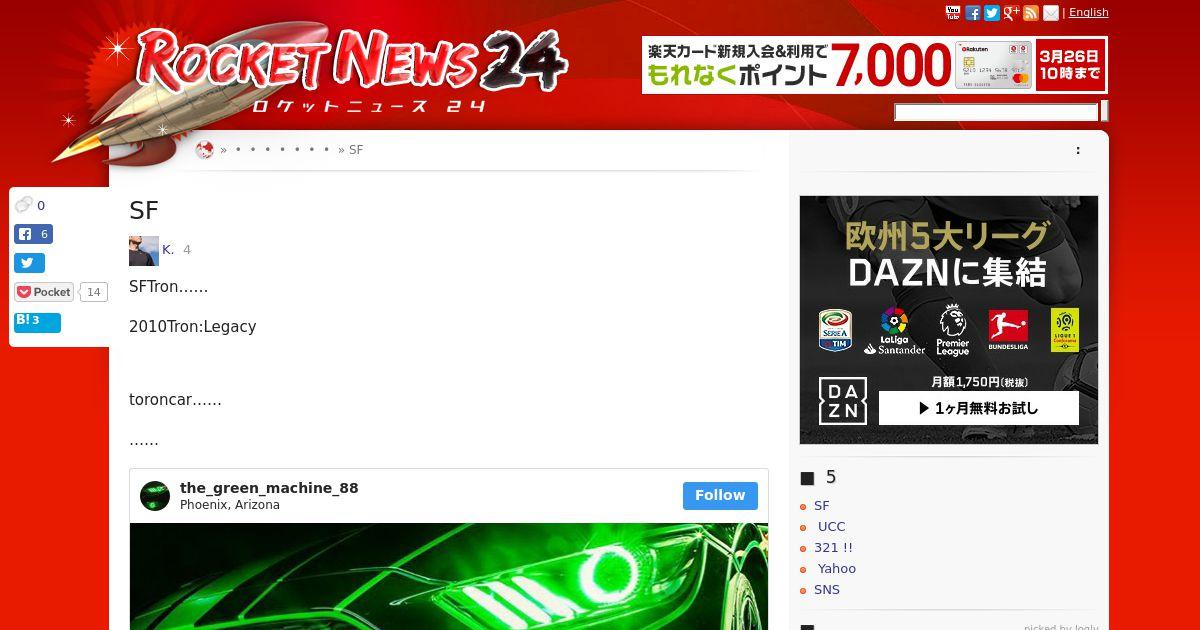Open Phoenix, Arizona location link
This screenshot has width=1200, height=630.
(230, 505)
